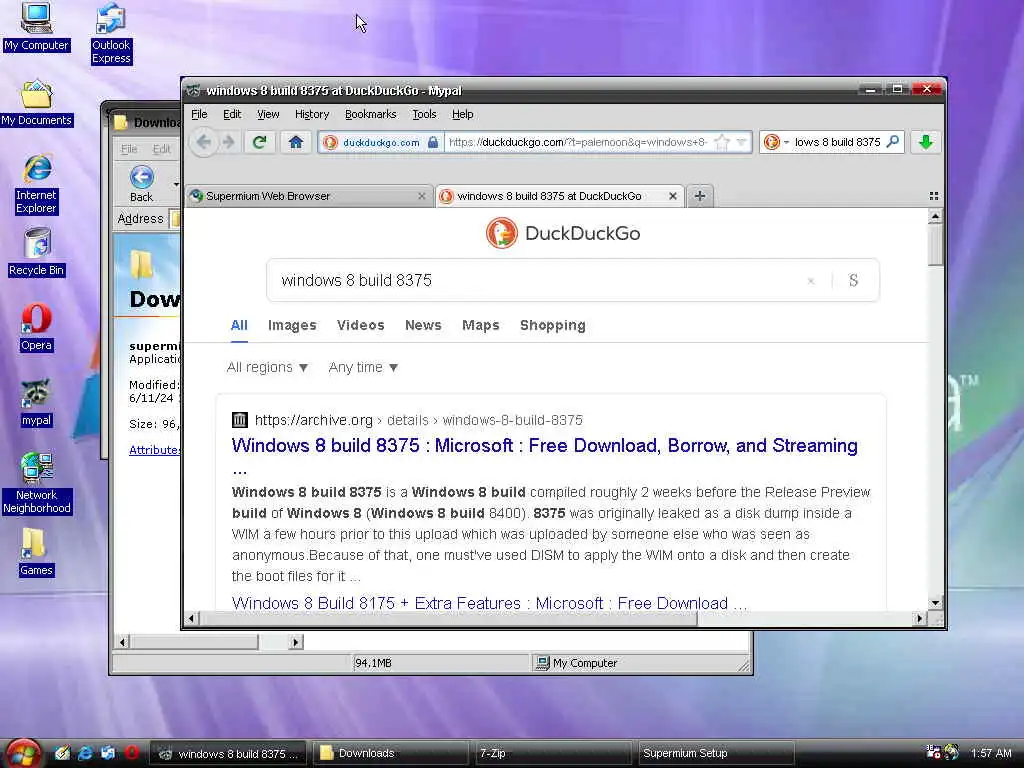Viewport: 1024px width, 768px height.
Task: Expand Any time filter
Action: tap(363, 368)
